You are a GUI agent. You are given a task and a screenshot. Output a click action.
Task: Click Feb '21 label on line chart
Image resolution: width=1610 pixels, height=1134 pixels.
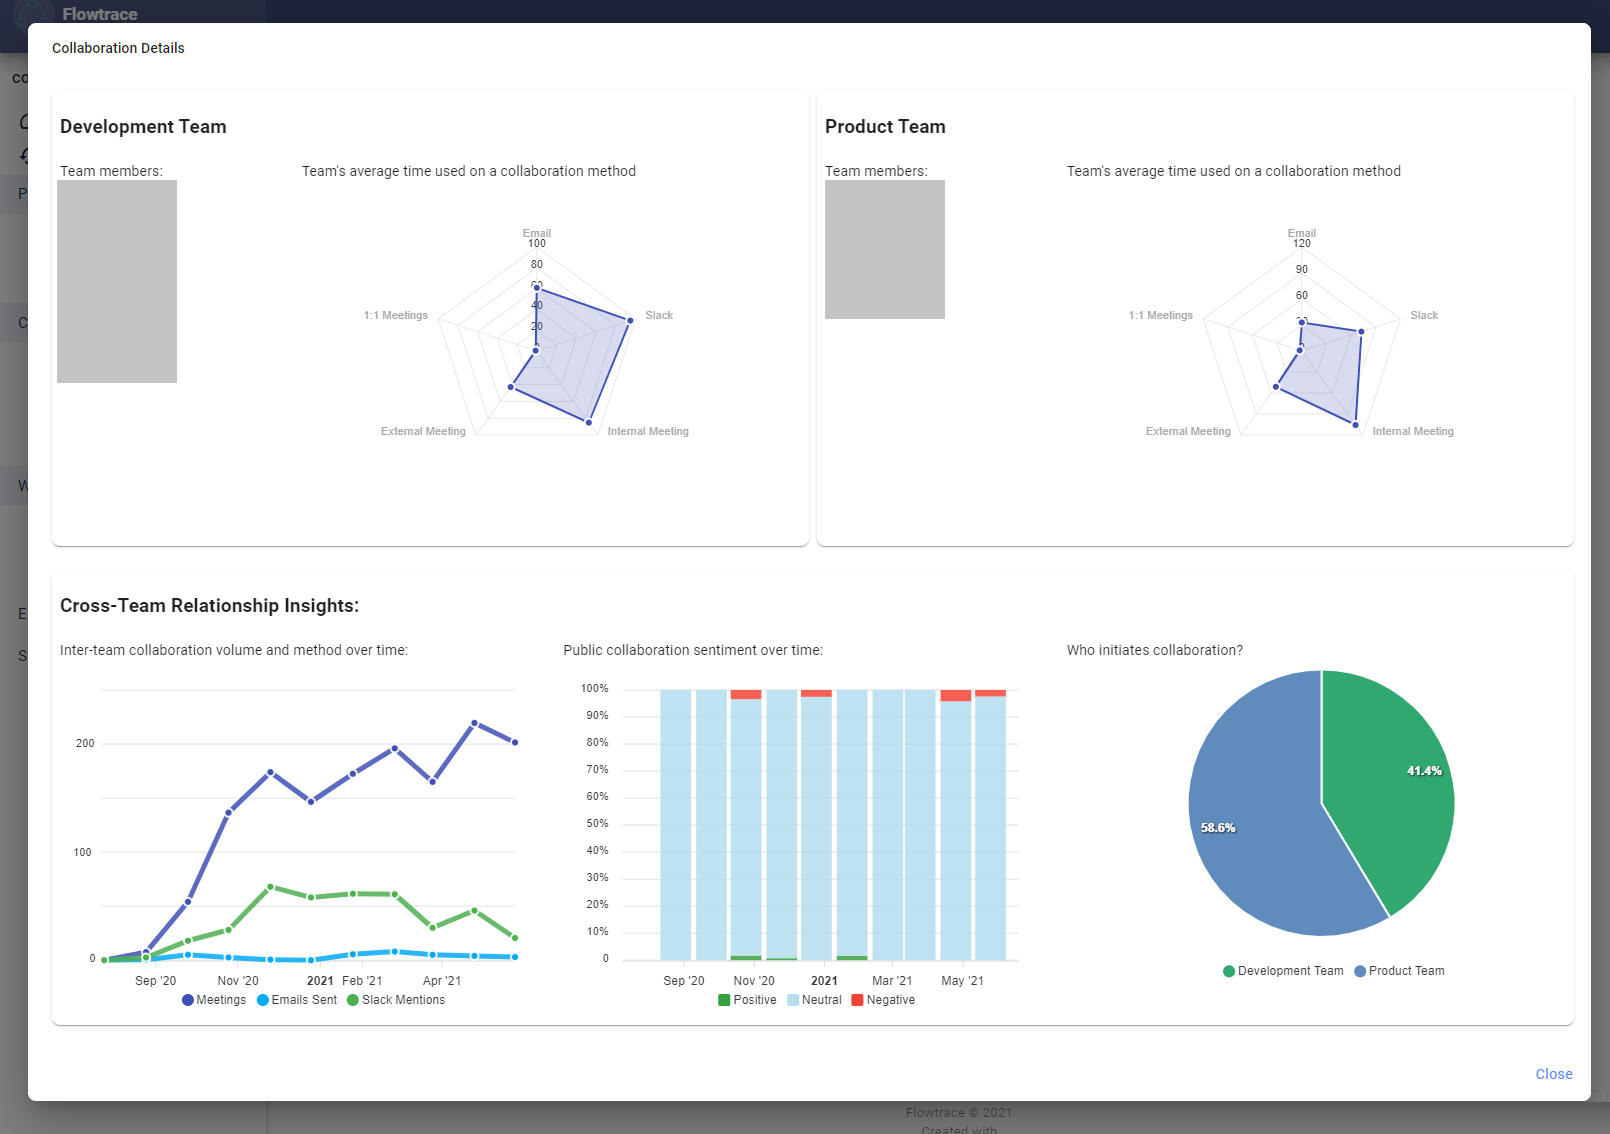pos(362,981)
